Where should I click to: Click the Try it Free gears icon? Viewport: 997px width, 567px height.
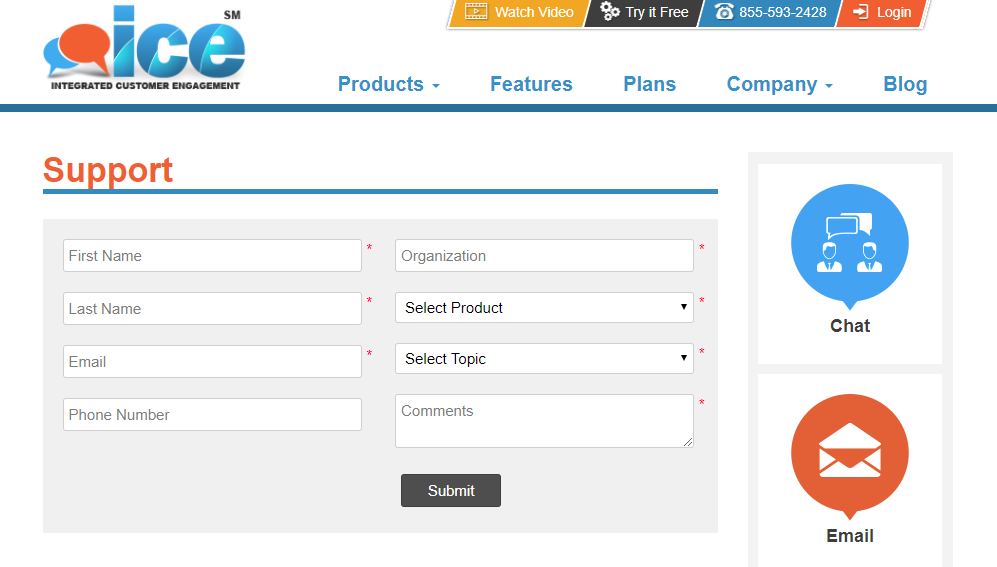tap(610, 12)
